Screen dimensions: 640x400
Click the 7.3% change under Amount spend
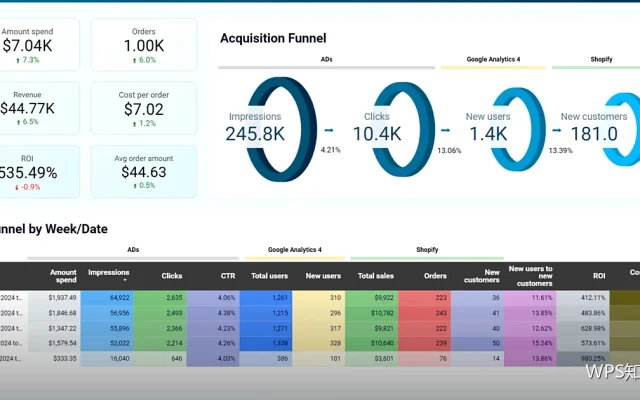click(28, 60)
